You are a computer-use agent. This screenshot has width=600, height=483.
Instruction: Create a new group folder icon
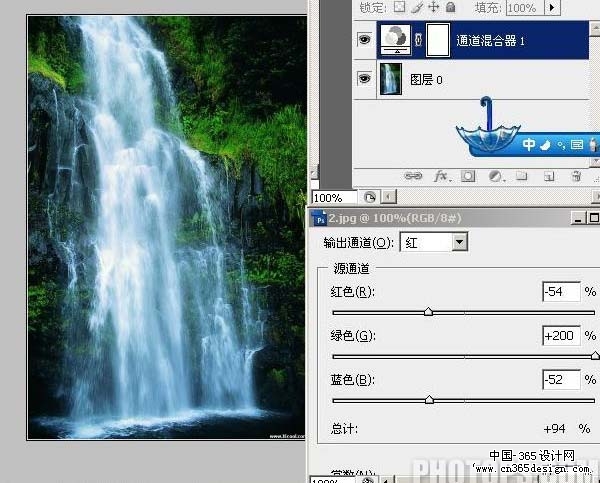pyautogui.click(x=521, y=176)
